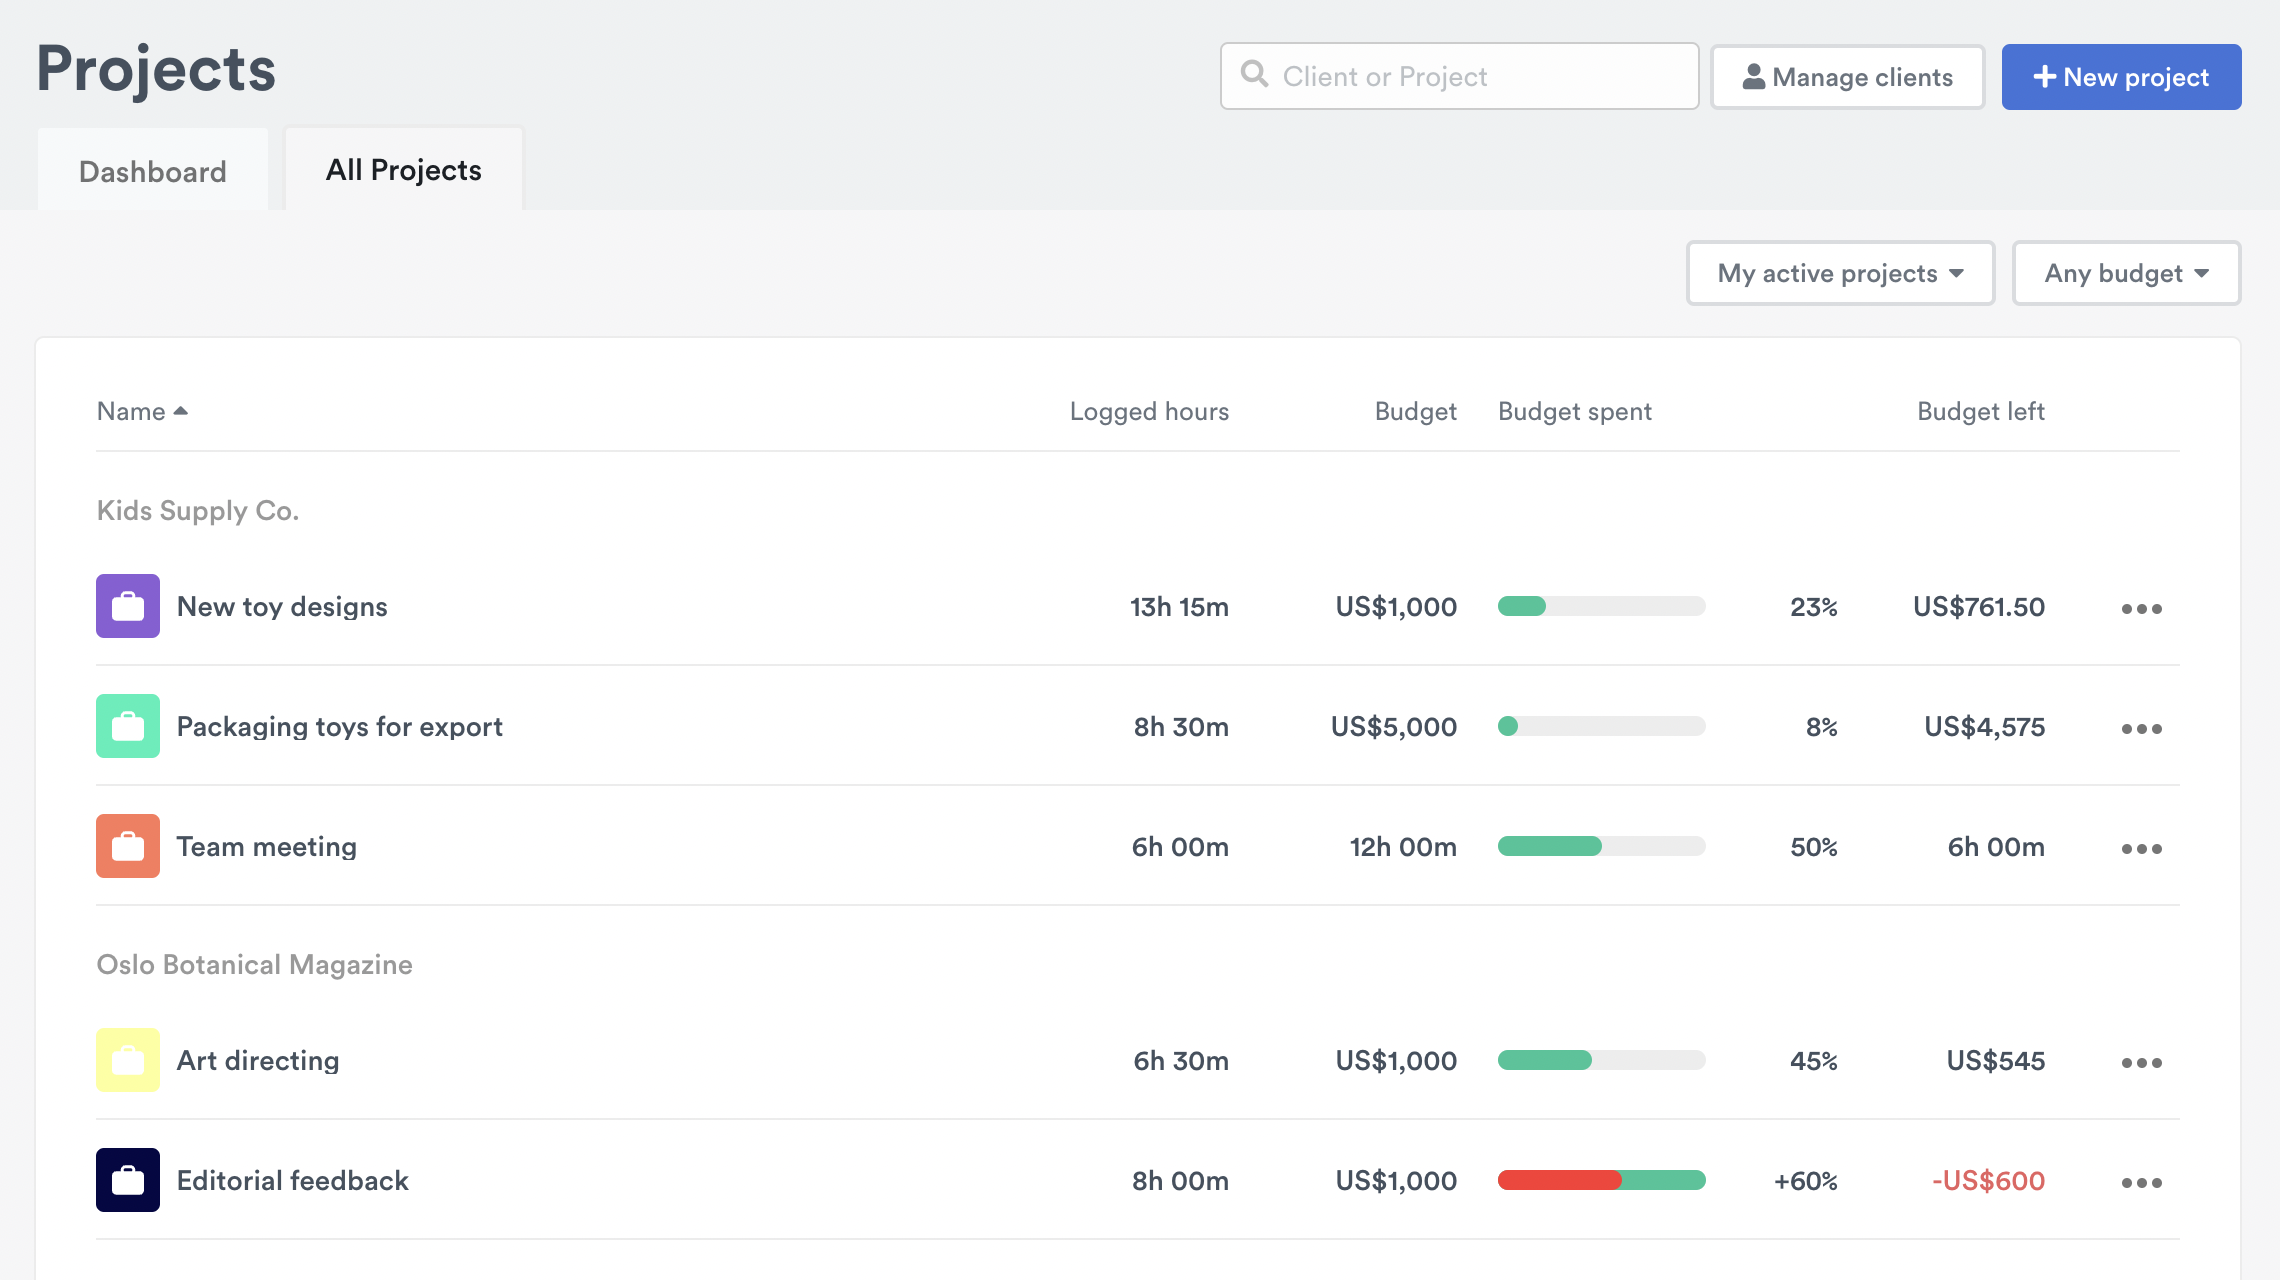Click the Editorial feedback dark briefcase icon
The image size is (2280, 1280).
[x=127, y=1180]
